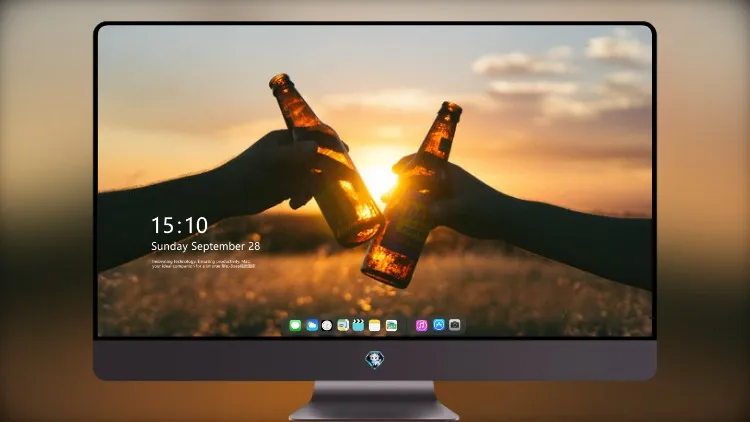Click the mascot logo on the monitor chin
This screenshot has height=422, width=750.
point(375,360)
